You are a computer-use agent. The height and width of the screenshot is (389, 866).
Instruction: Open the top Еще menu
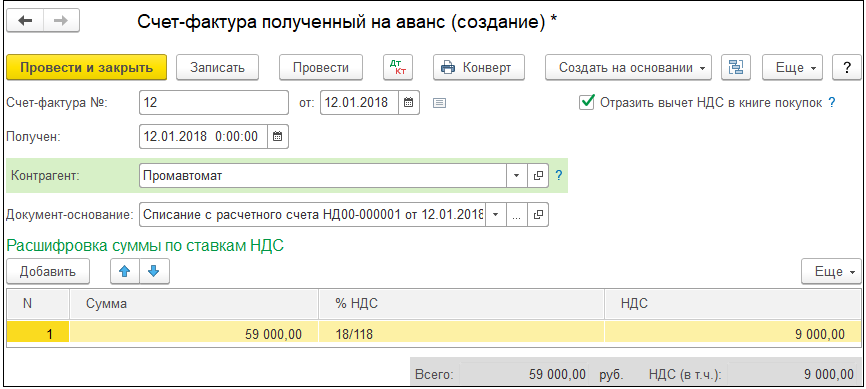792,67
